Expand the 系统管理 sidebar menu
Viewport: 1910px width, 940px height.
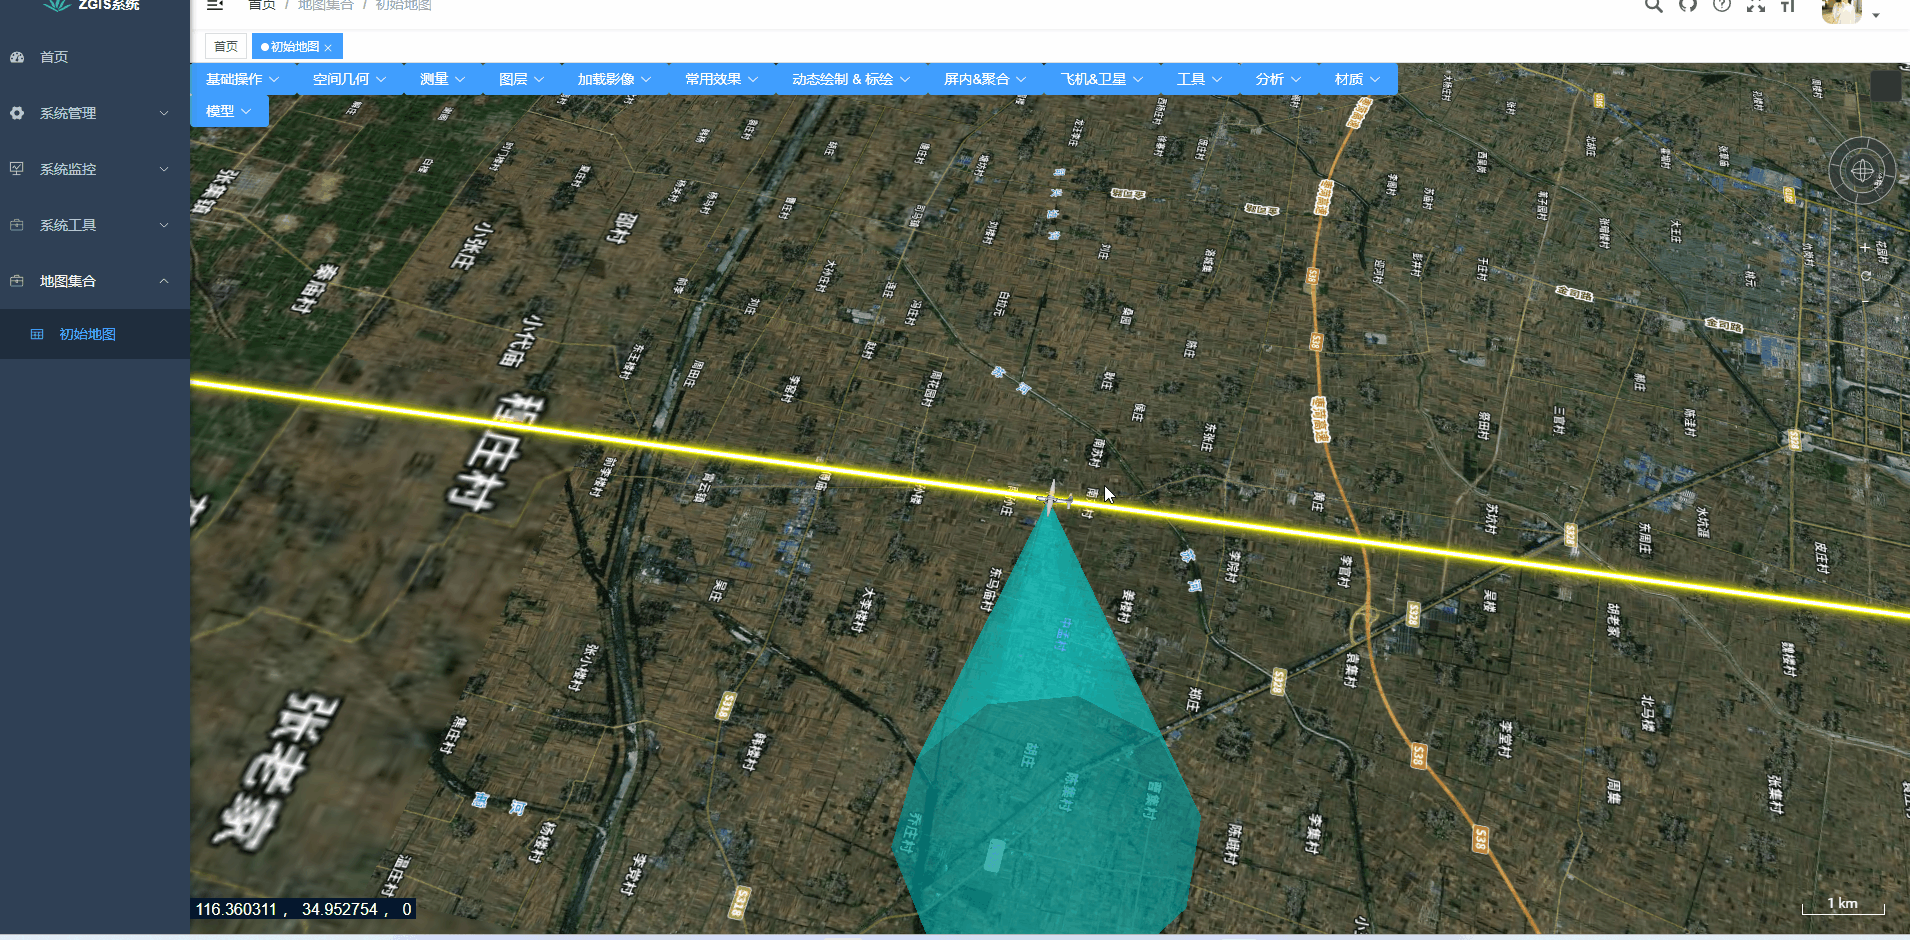(95, 113)
